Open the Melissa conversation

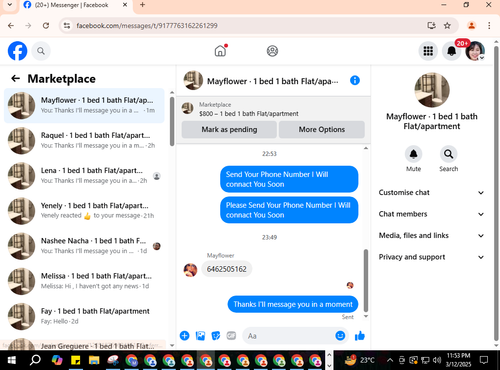85,281
